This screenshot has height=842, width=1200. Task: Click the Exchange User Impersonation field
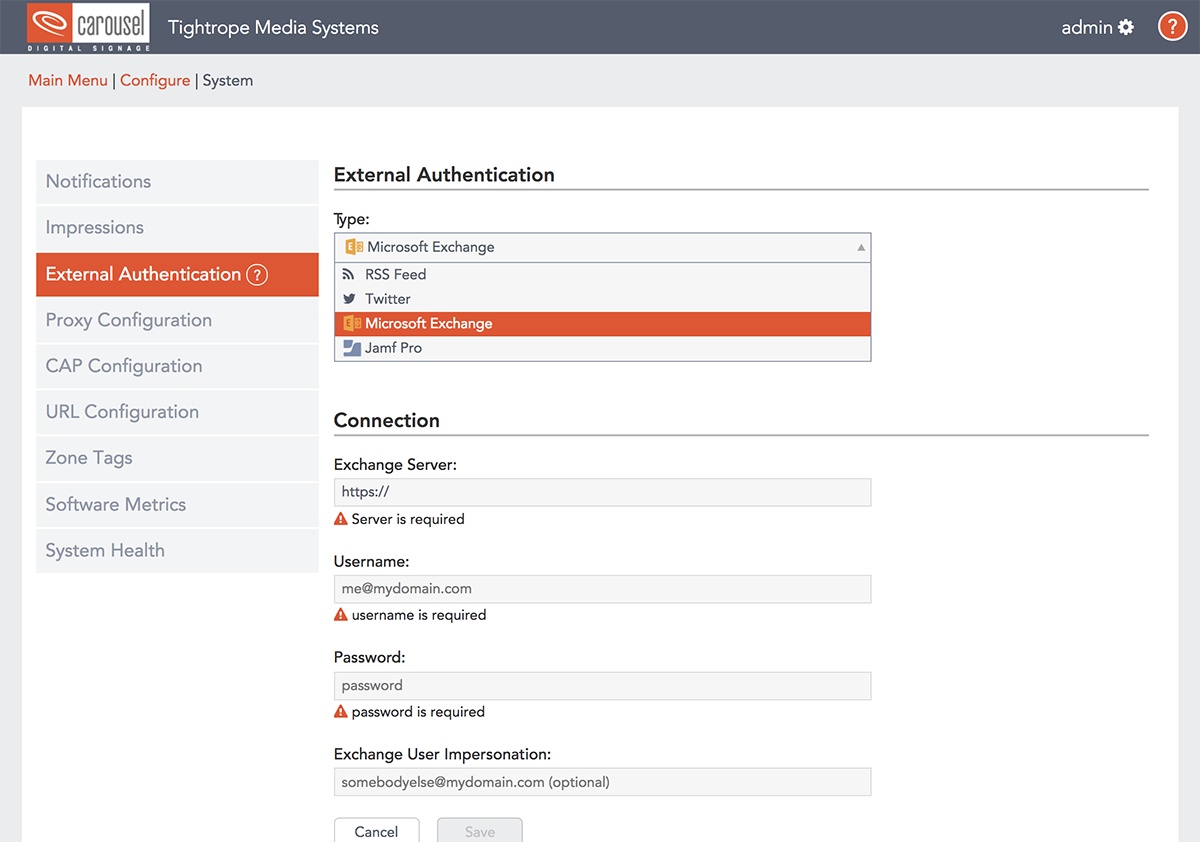(602, 782)
